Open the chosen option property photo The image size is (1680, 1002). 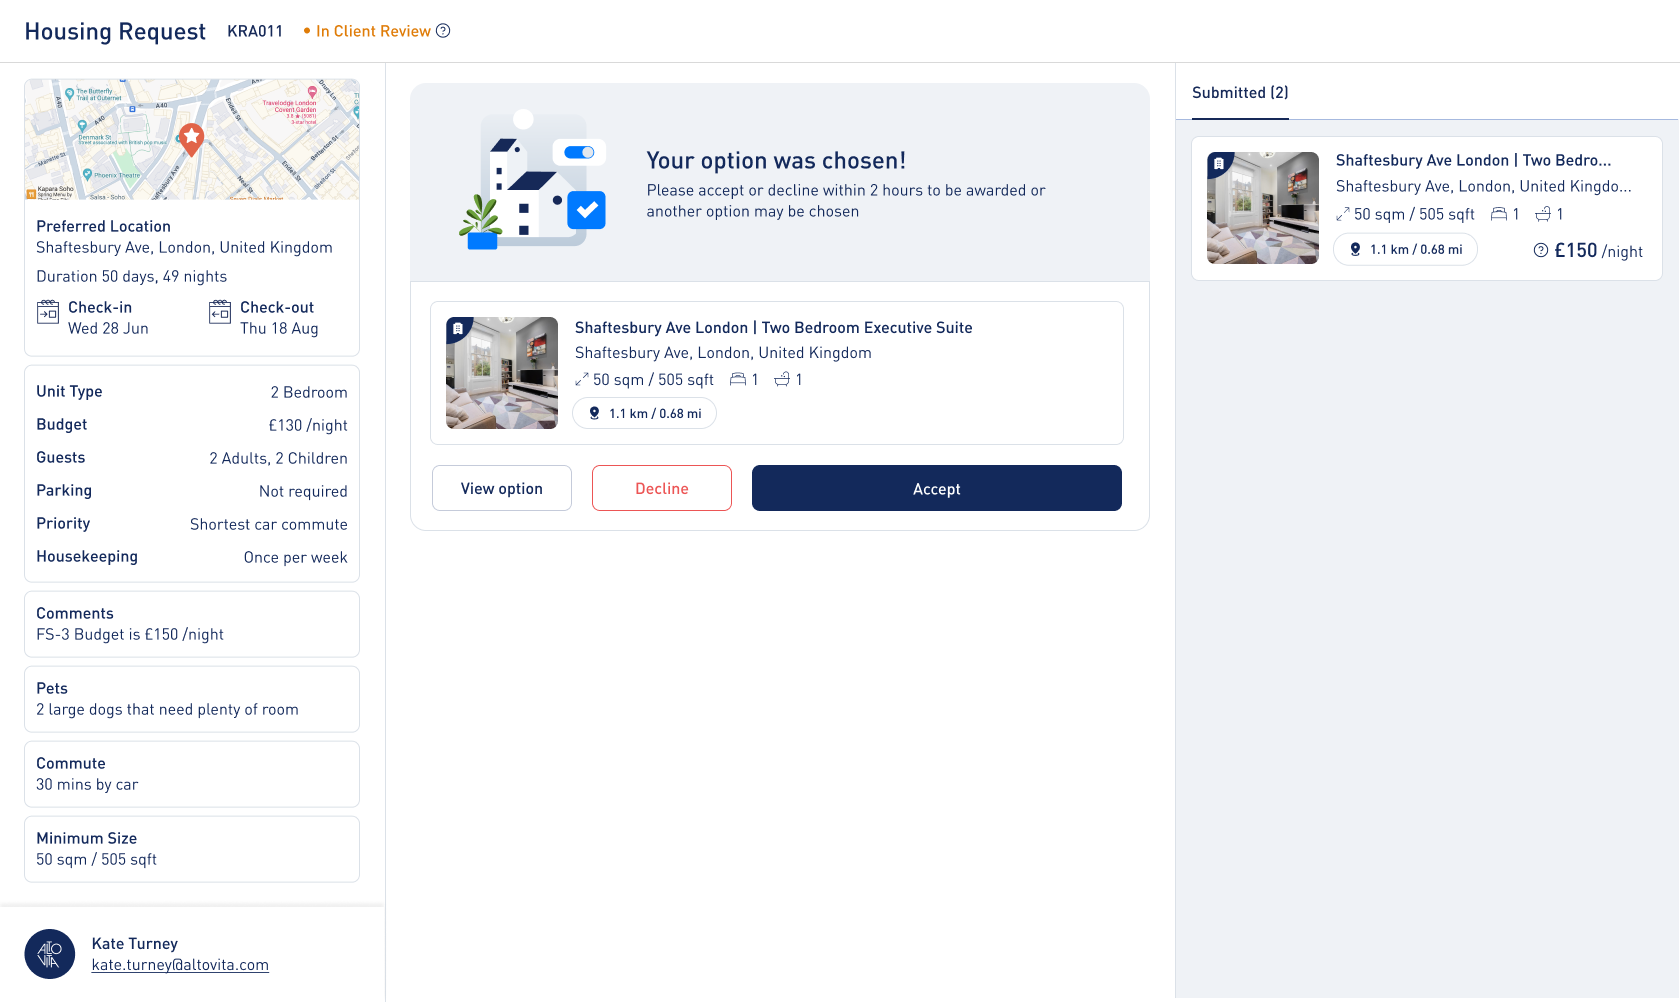point(502,373)
